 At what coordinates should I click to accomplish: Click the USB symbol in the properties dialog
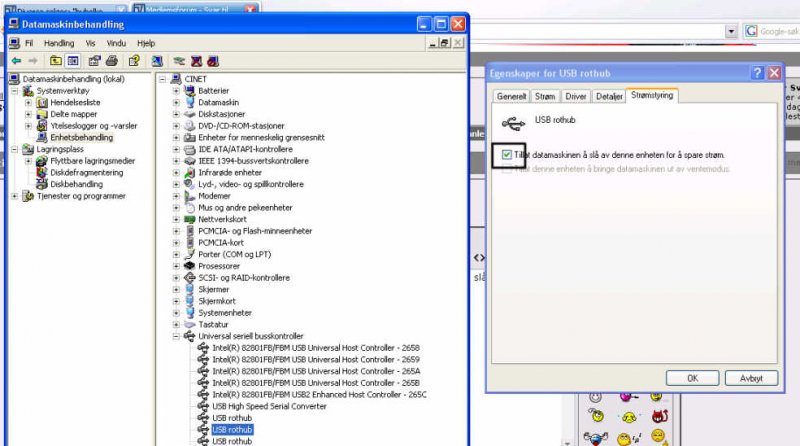pyautogui.click(x=513, y=123)
